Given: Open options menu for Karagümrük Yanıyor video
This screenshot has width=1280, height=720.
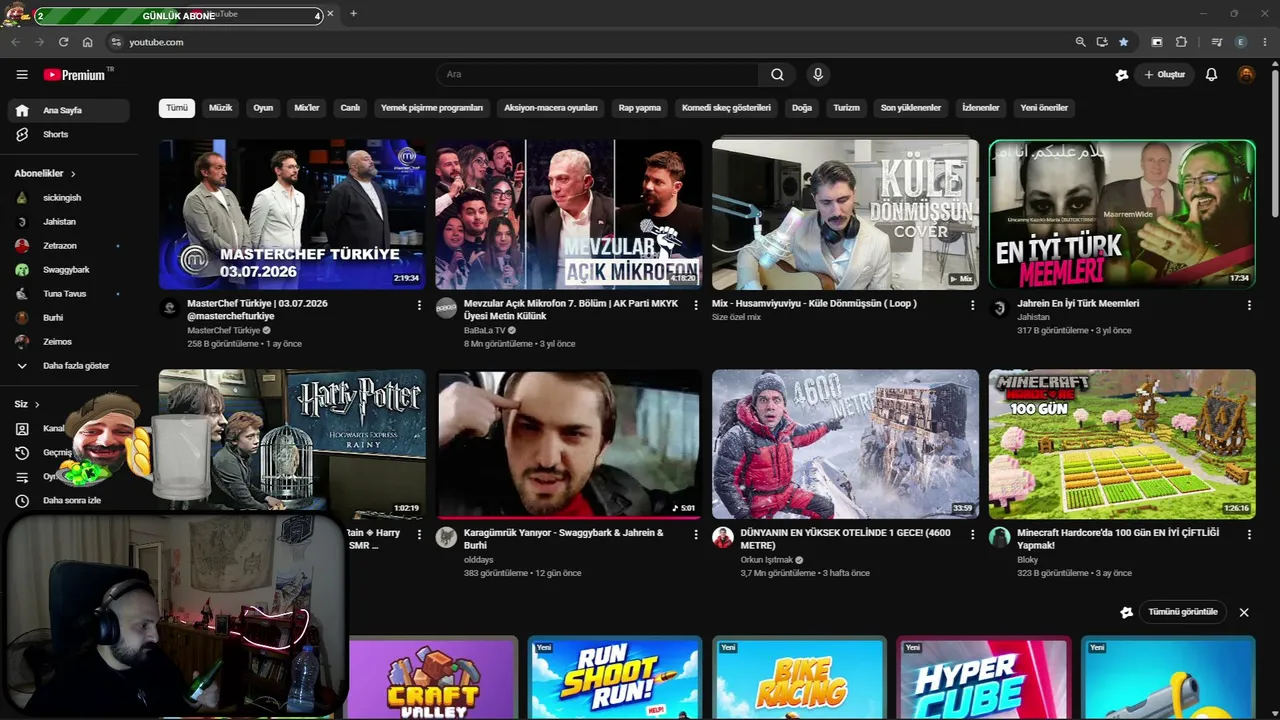Looking at the screenshot, I should tap(696, 535).
